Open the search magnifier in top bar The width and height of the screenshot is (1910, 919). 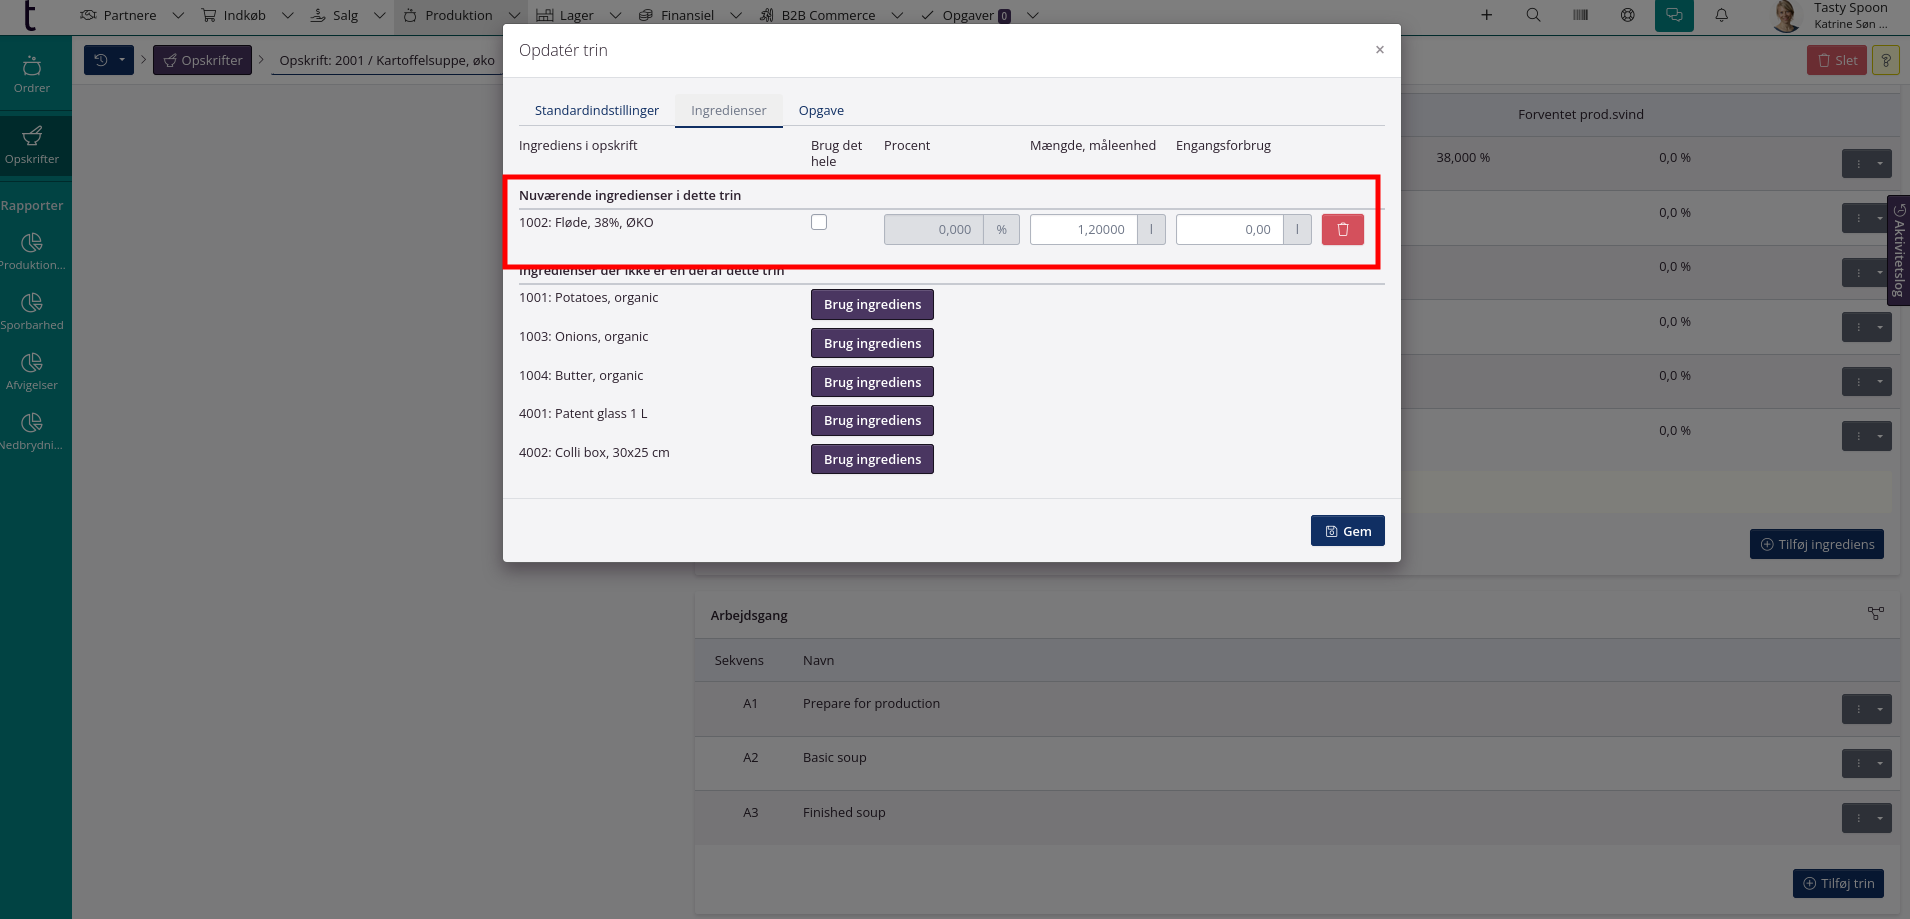click(1533, 15)
